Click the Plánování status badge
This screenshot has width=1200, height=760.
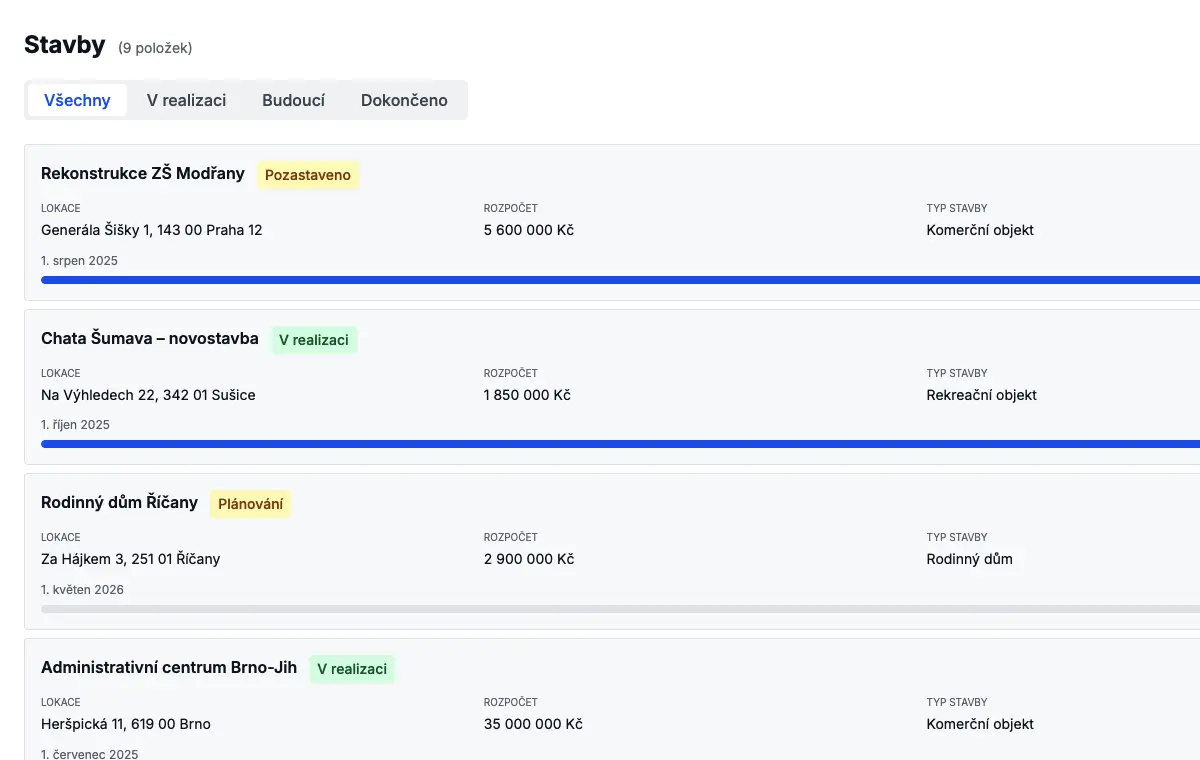click(250, 504)
